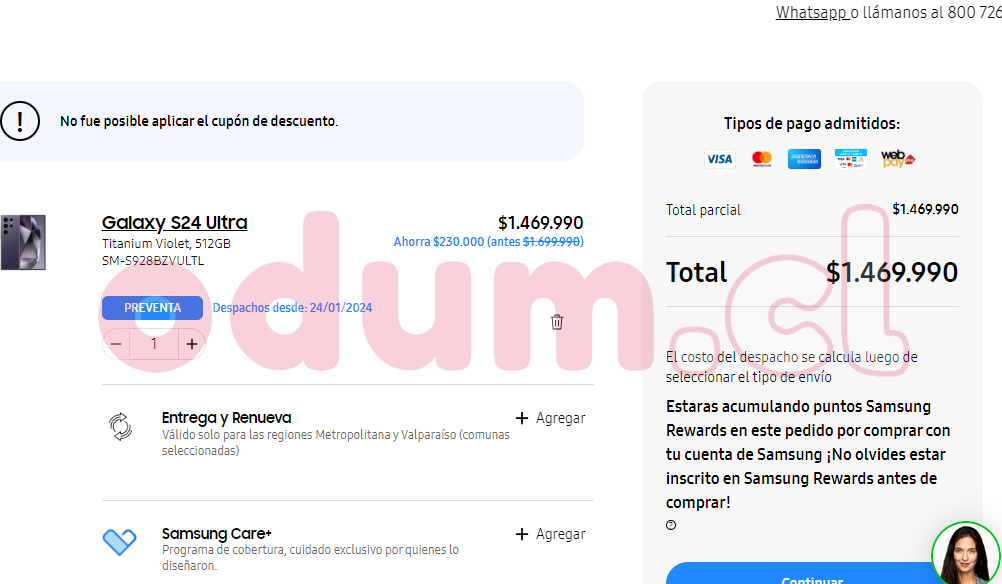
Task: Open the Whatsapp contact link
Action: click(x=811, y=12)
